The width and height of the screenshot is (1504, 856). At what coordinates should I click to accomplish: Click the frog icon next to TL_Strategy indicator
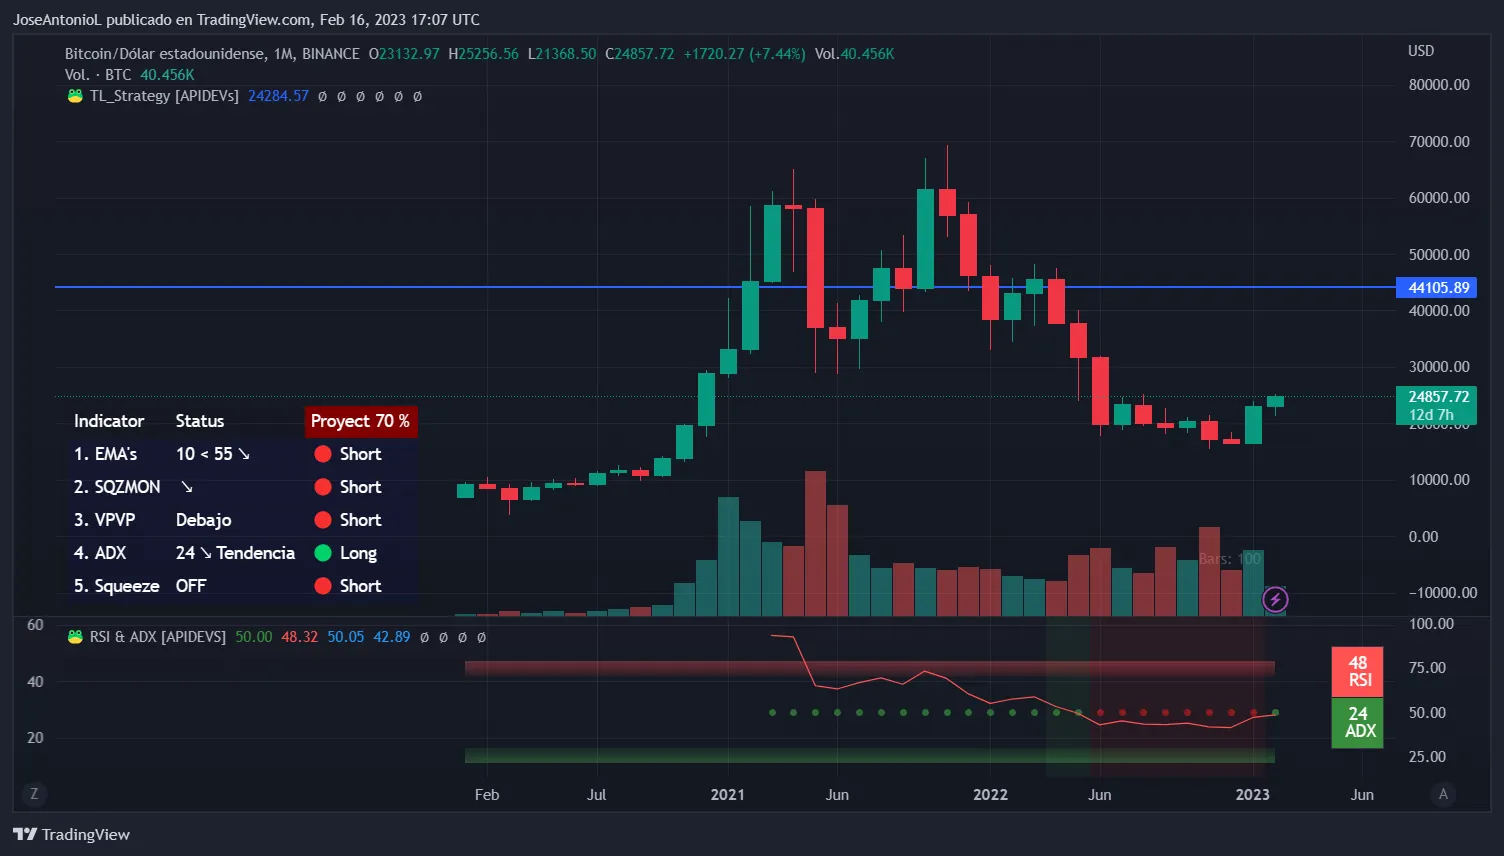point(74,96)
